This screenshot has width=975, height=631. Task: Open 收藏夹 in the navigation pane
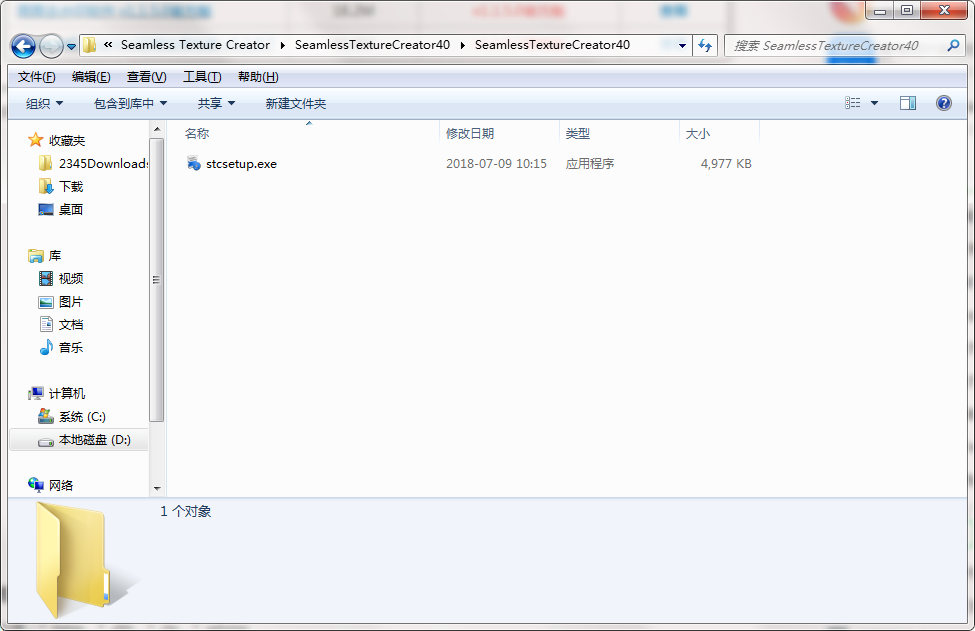click(67, 141)
